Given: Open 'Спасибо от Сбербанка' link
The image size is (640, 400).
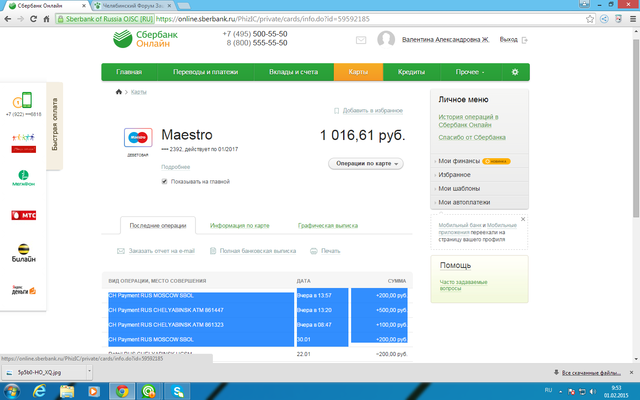Looking at the screenshot, I should pyautogui.click(x=472, y=138).
